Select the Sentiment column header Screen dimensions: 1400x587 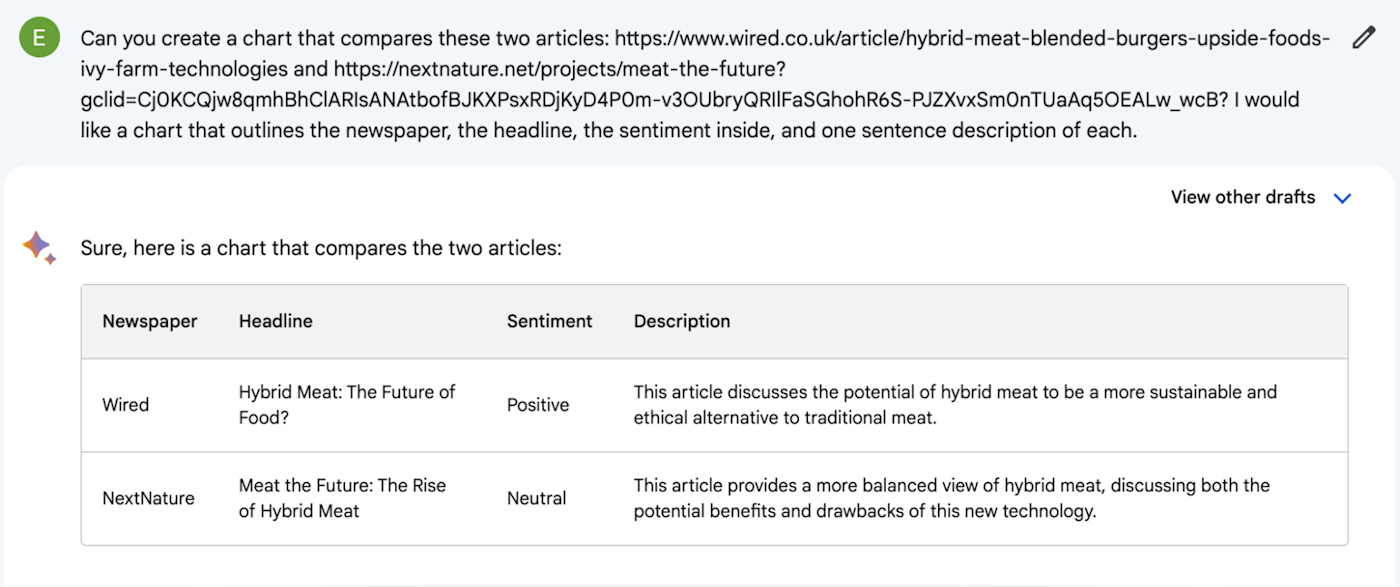coord(549,321)
